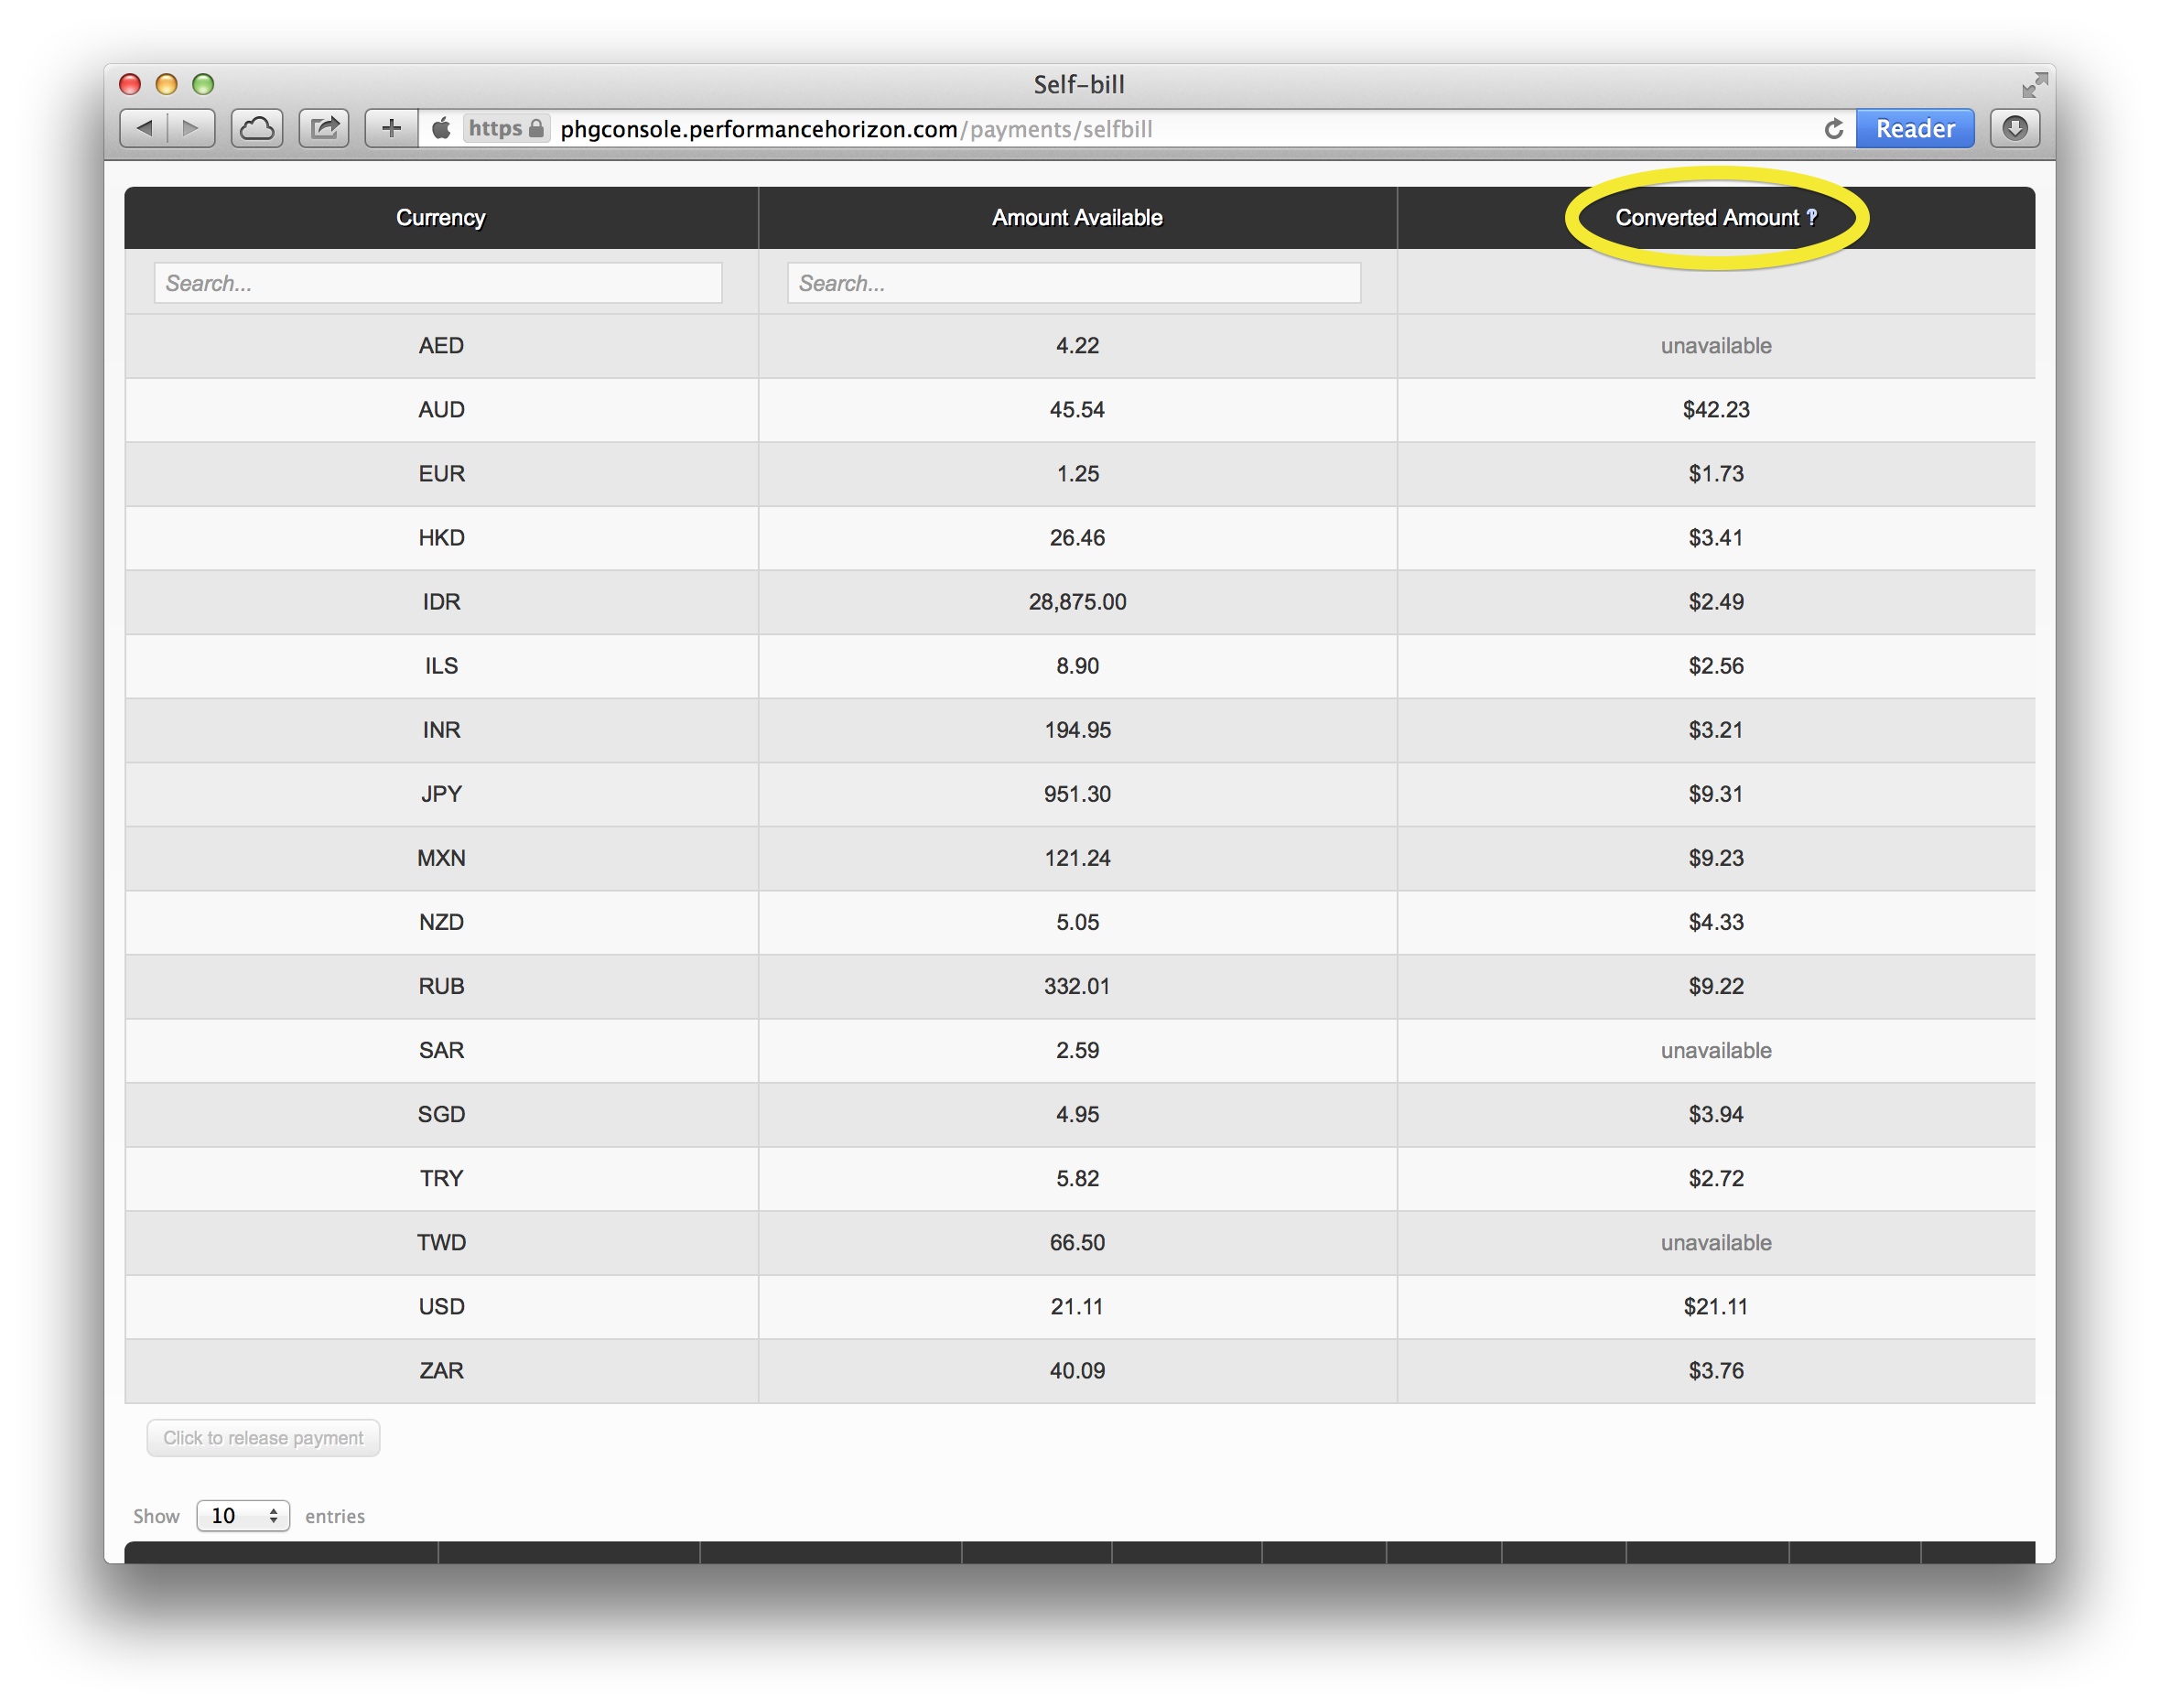Select the USD currency cell
This screenshot has width=2160, height=1708.
click(441, 1306)
